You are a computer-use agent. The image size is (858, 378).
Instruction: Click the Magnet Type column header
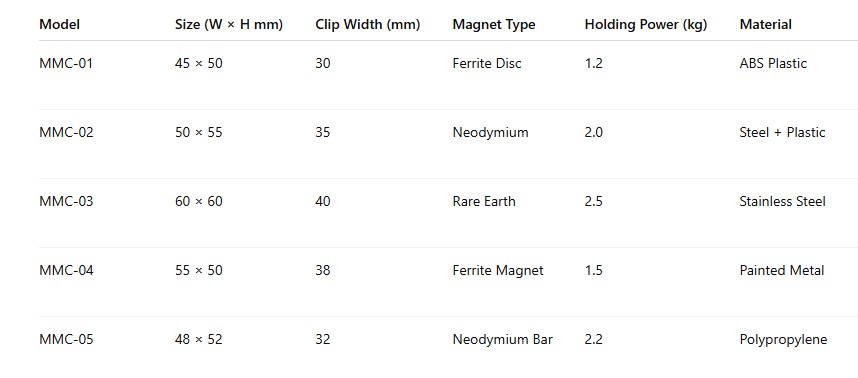tap(494, 25)
